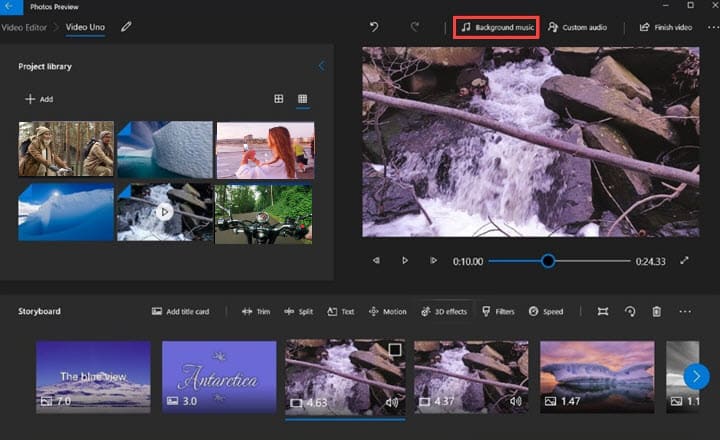Click the preview playback seek slider
The height and width of the screenshot is (440, 720).
[548, 261]
